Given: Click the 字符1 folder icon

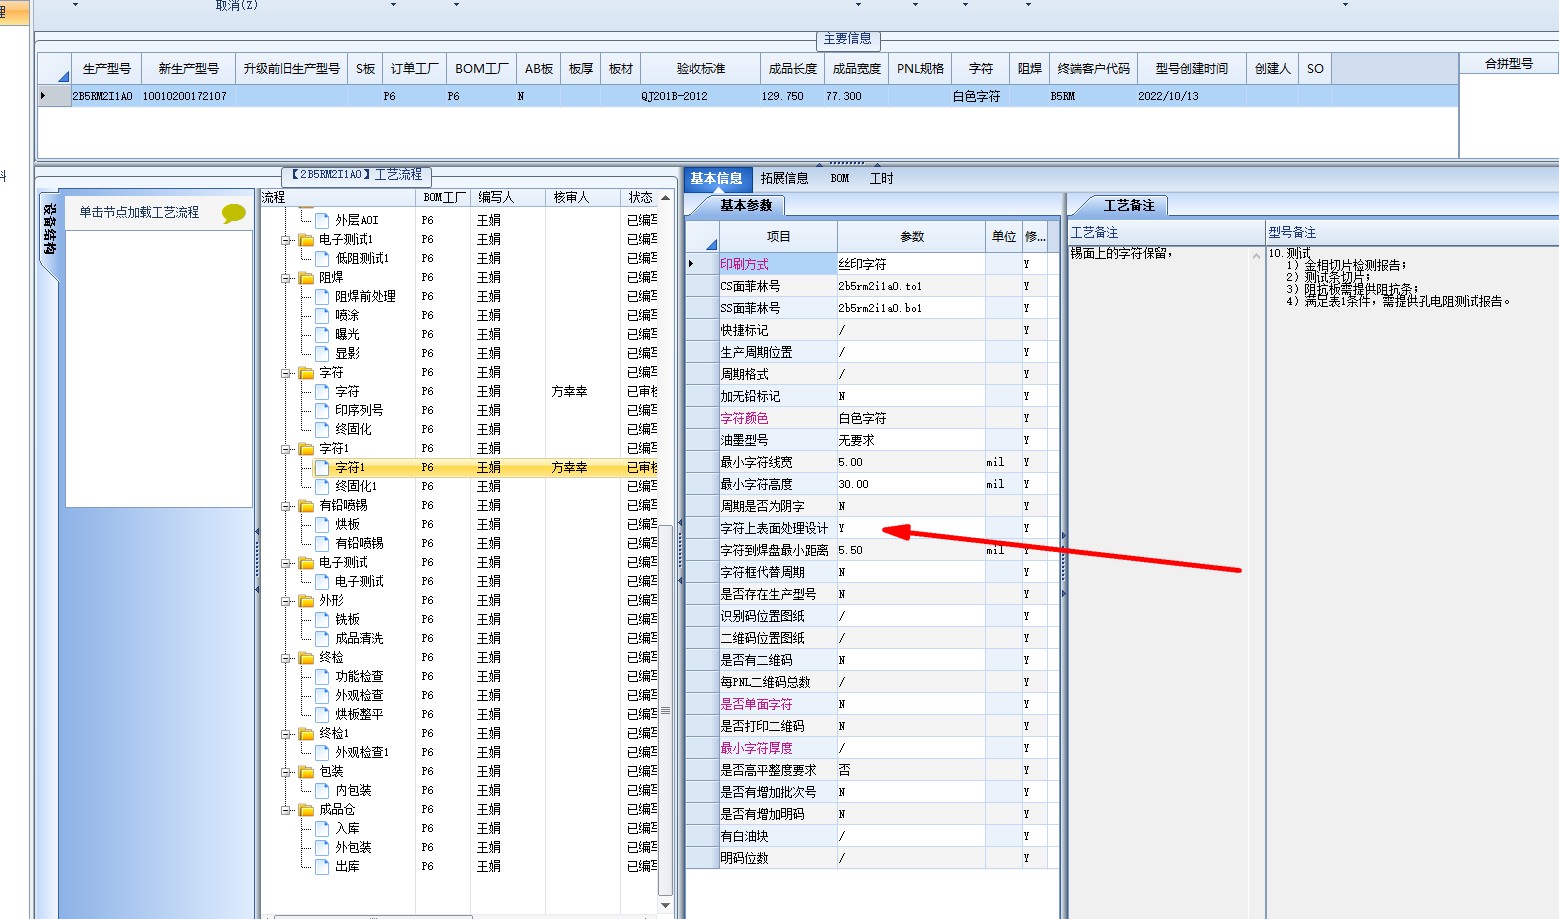Looking at the screenshot, I should 307,448.
